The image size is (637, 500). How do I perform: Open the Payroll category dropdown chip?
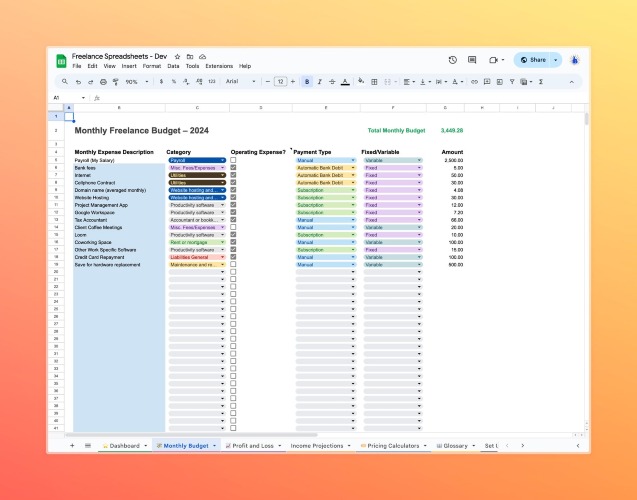pos(197,160)
